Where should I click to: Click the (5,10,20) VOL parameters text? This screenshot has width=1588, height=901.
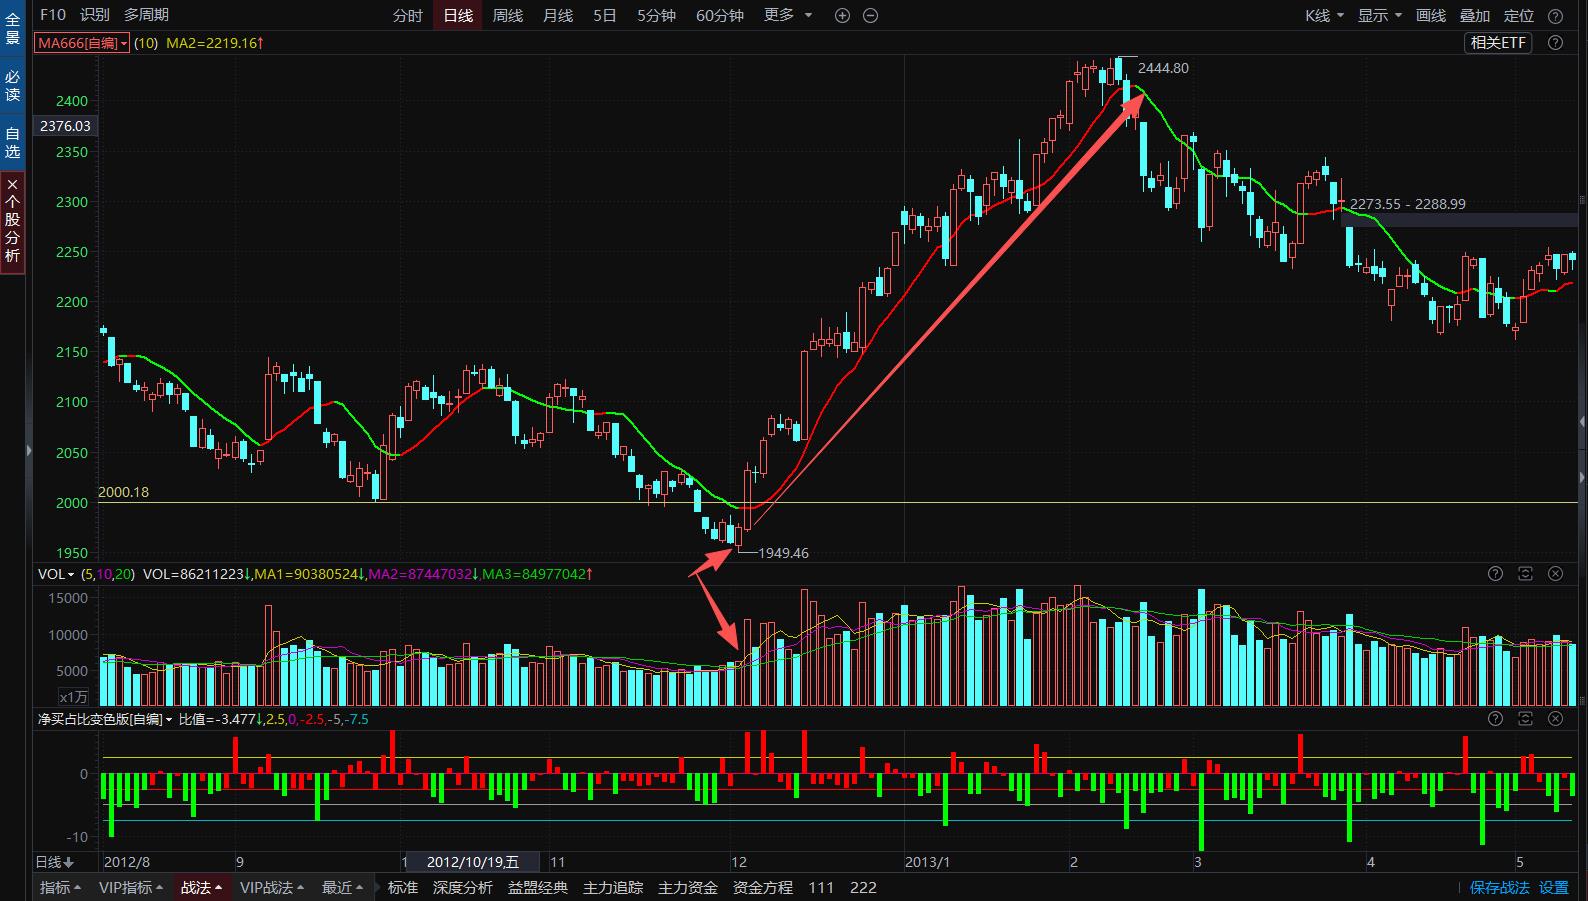coord(107,574)
